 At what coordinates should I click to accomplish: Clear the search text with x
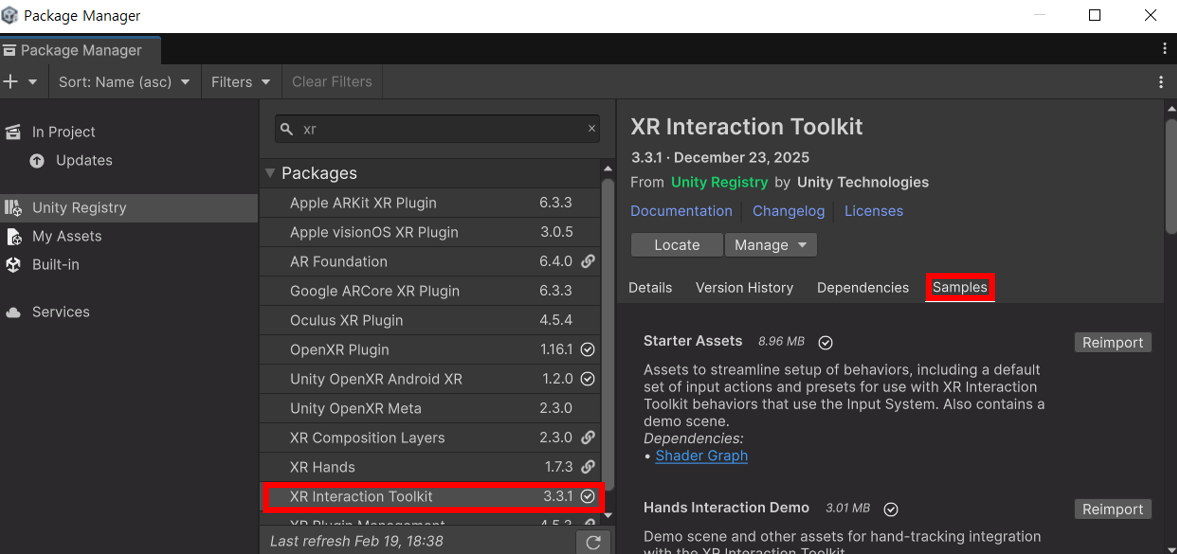[592, 129]
